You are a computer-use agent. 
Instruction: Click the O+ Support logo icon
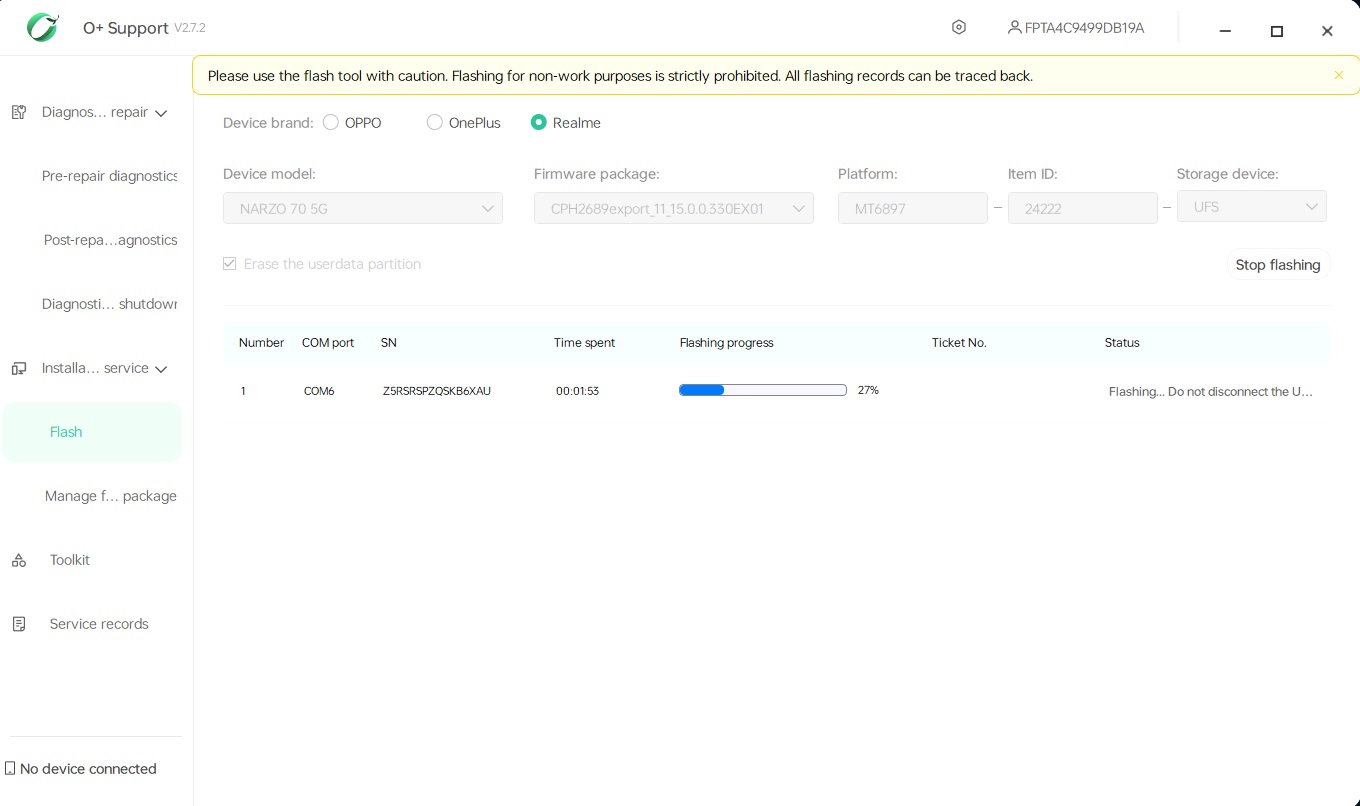tap(43, 27)
